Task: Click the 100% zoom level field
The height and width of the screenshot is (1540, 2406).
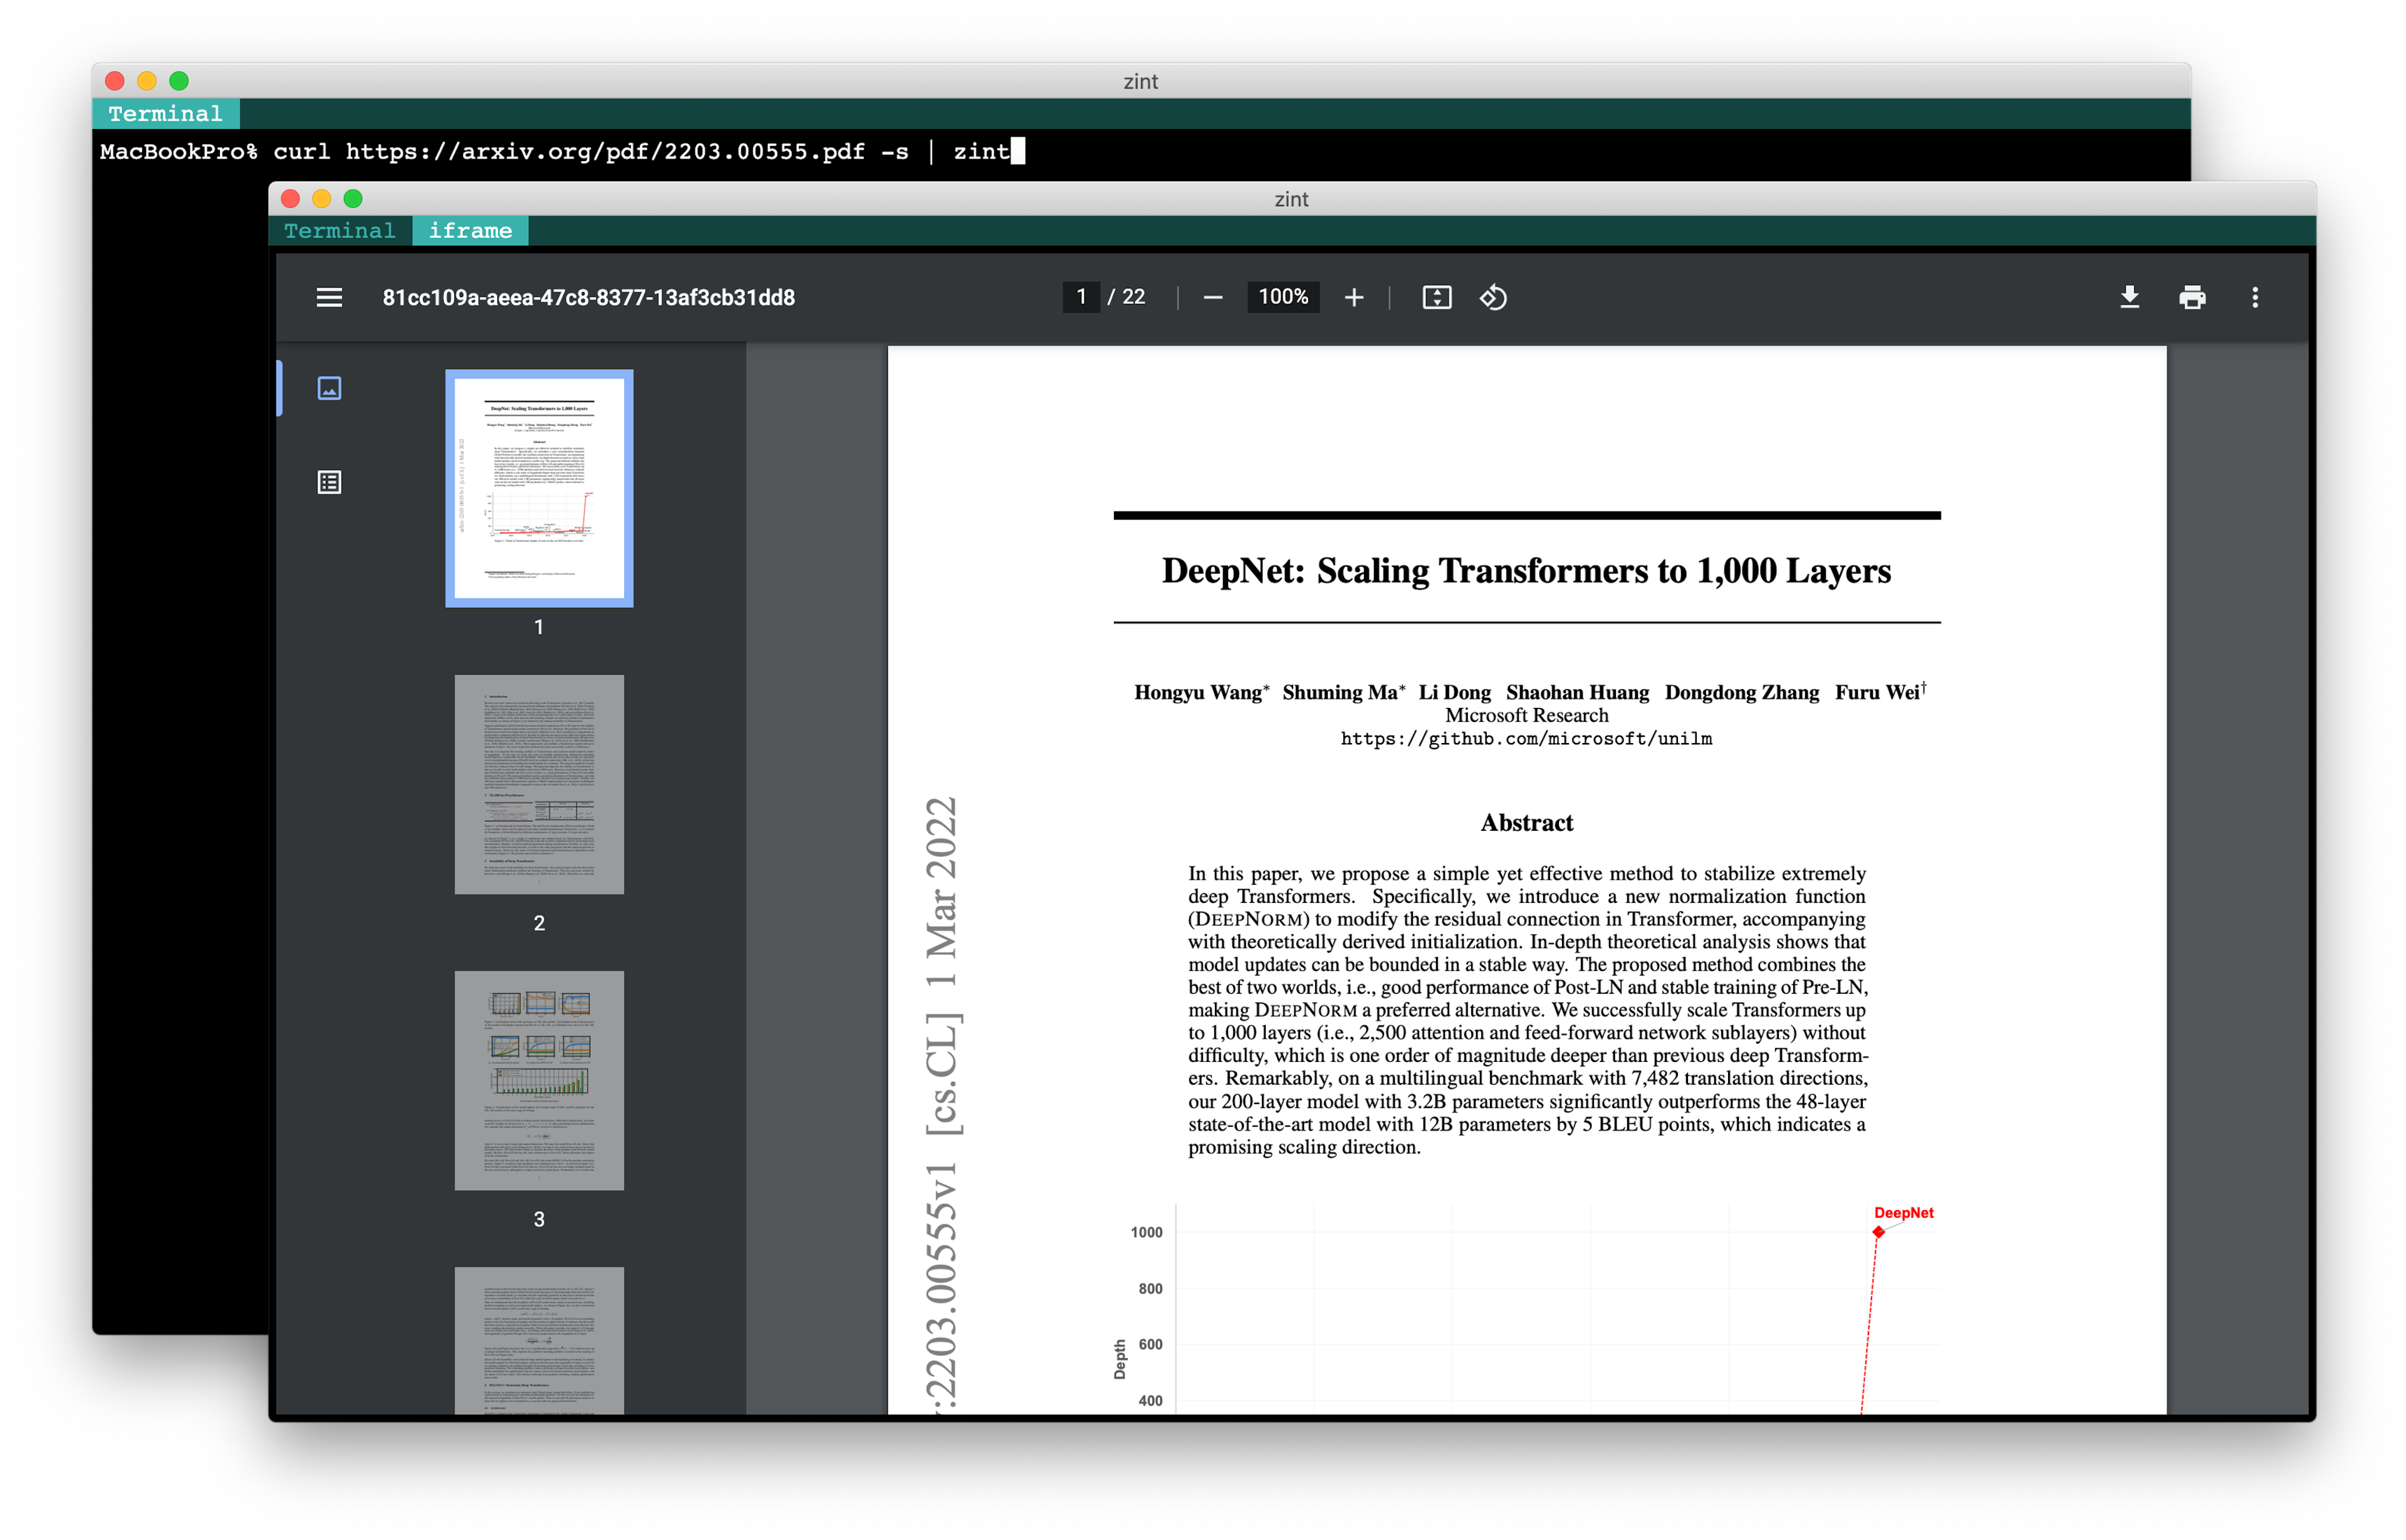Action: [x=1282, y=297]
